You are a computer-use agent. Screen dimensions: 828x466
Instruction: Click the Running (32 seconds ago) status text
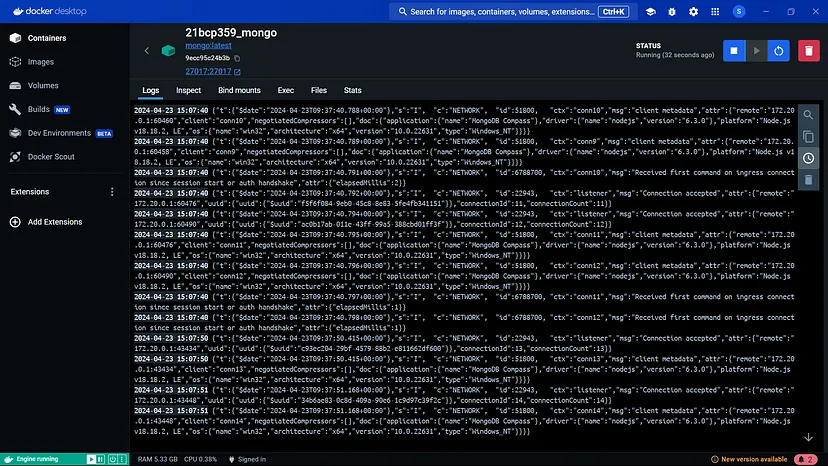(675, 55)
